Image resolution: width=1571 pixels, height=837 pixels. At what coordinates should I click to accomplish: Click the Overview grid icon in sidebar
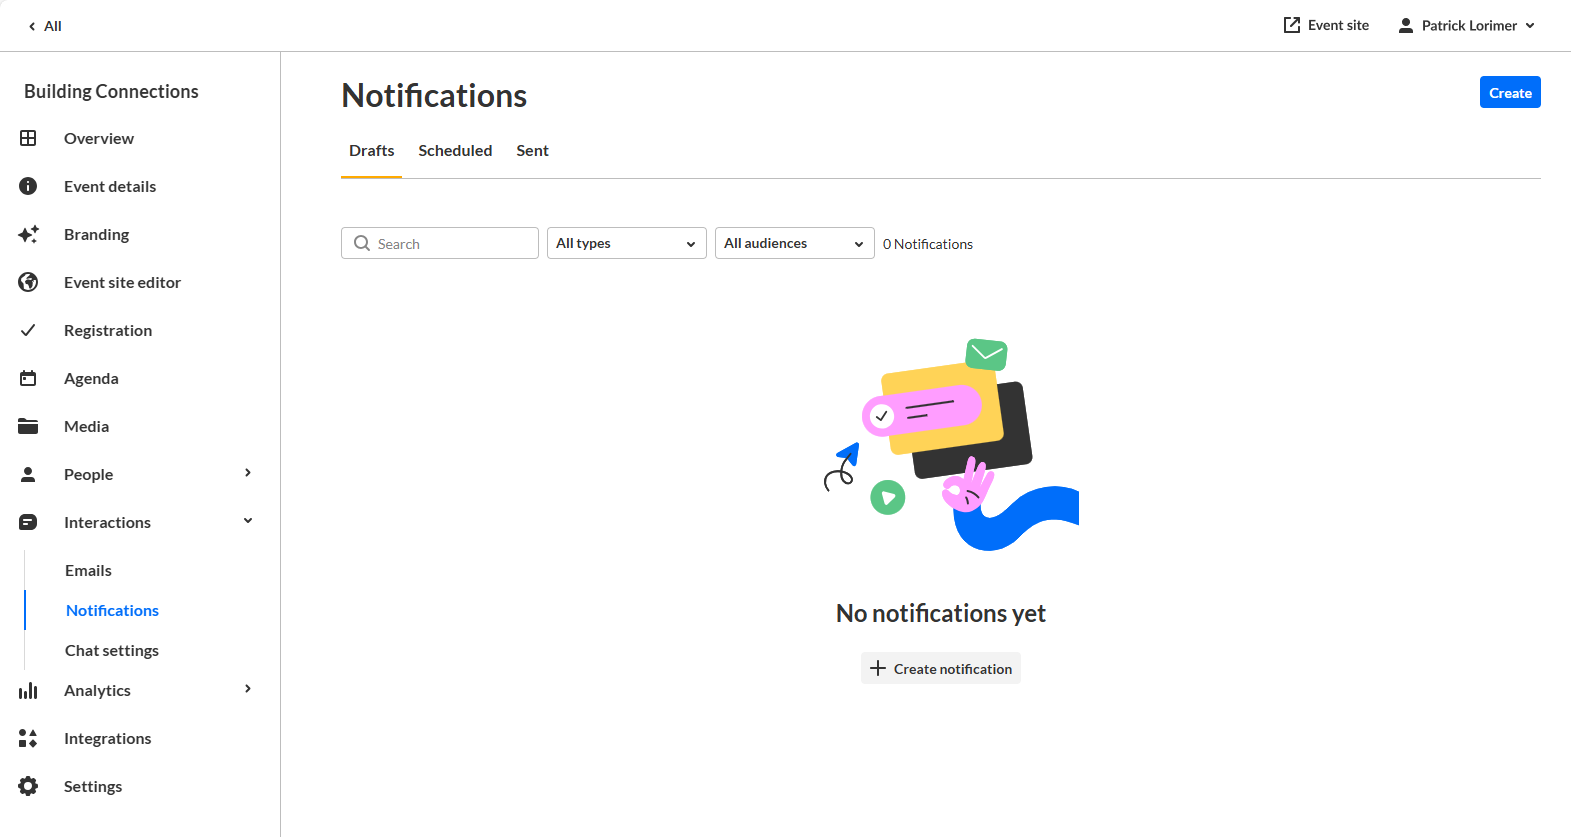pyautogui.click(x=28, y=138)
